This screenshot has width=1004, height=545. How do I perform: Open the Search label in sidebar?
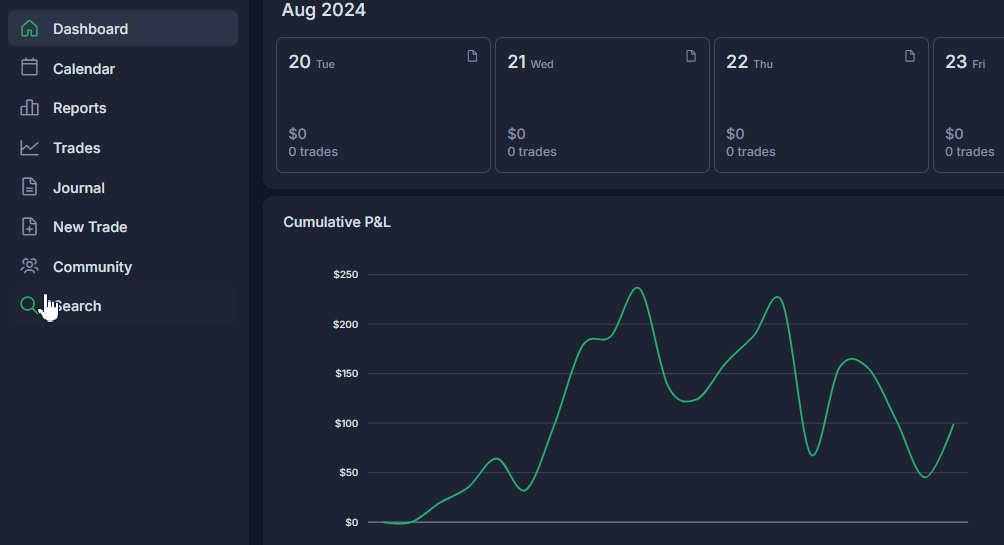point(77,306)
